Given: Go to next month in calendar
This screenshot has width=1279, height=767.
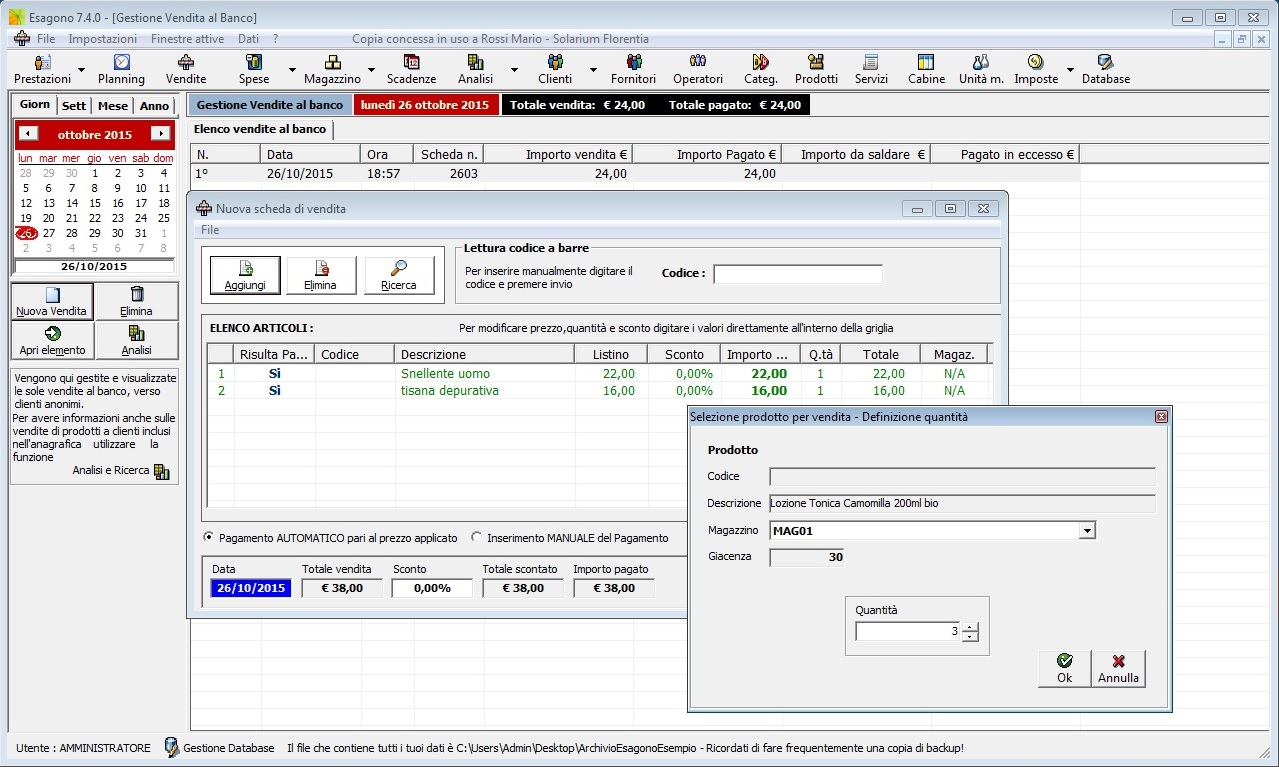Looking at the screenshot, I should tap(161, 134).
